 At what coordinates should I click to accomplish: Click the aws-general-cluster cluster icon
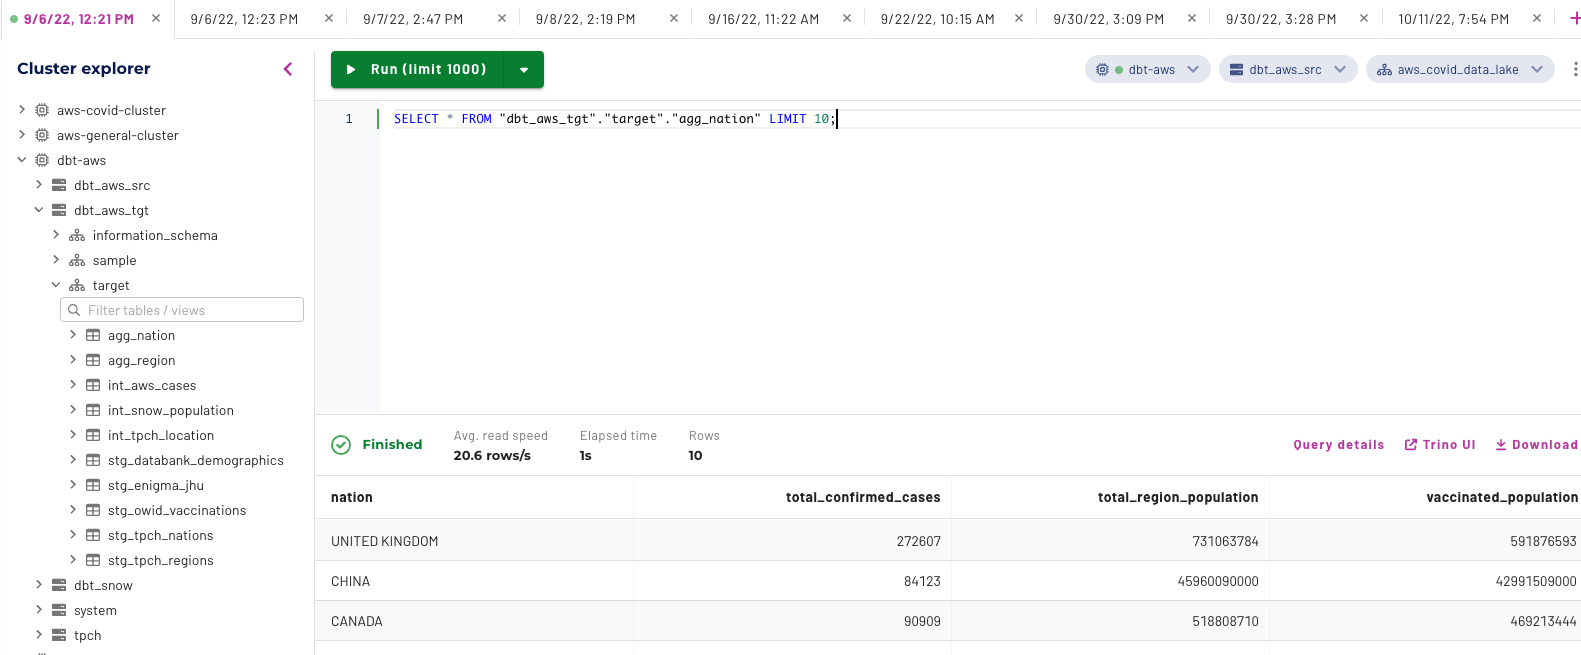pos(42,135)
